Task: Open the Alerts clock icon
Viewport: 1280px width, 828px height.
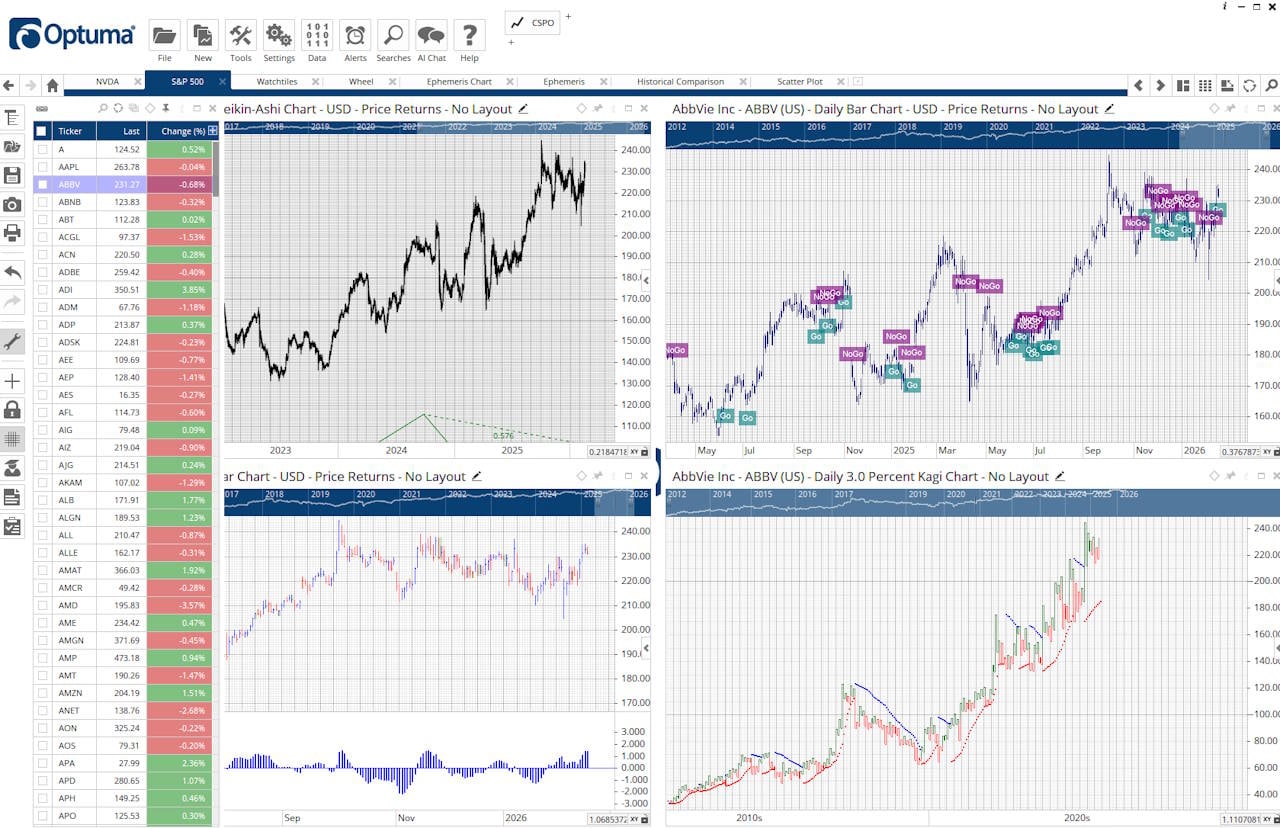Action: click(x=355, y=36)
